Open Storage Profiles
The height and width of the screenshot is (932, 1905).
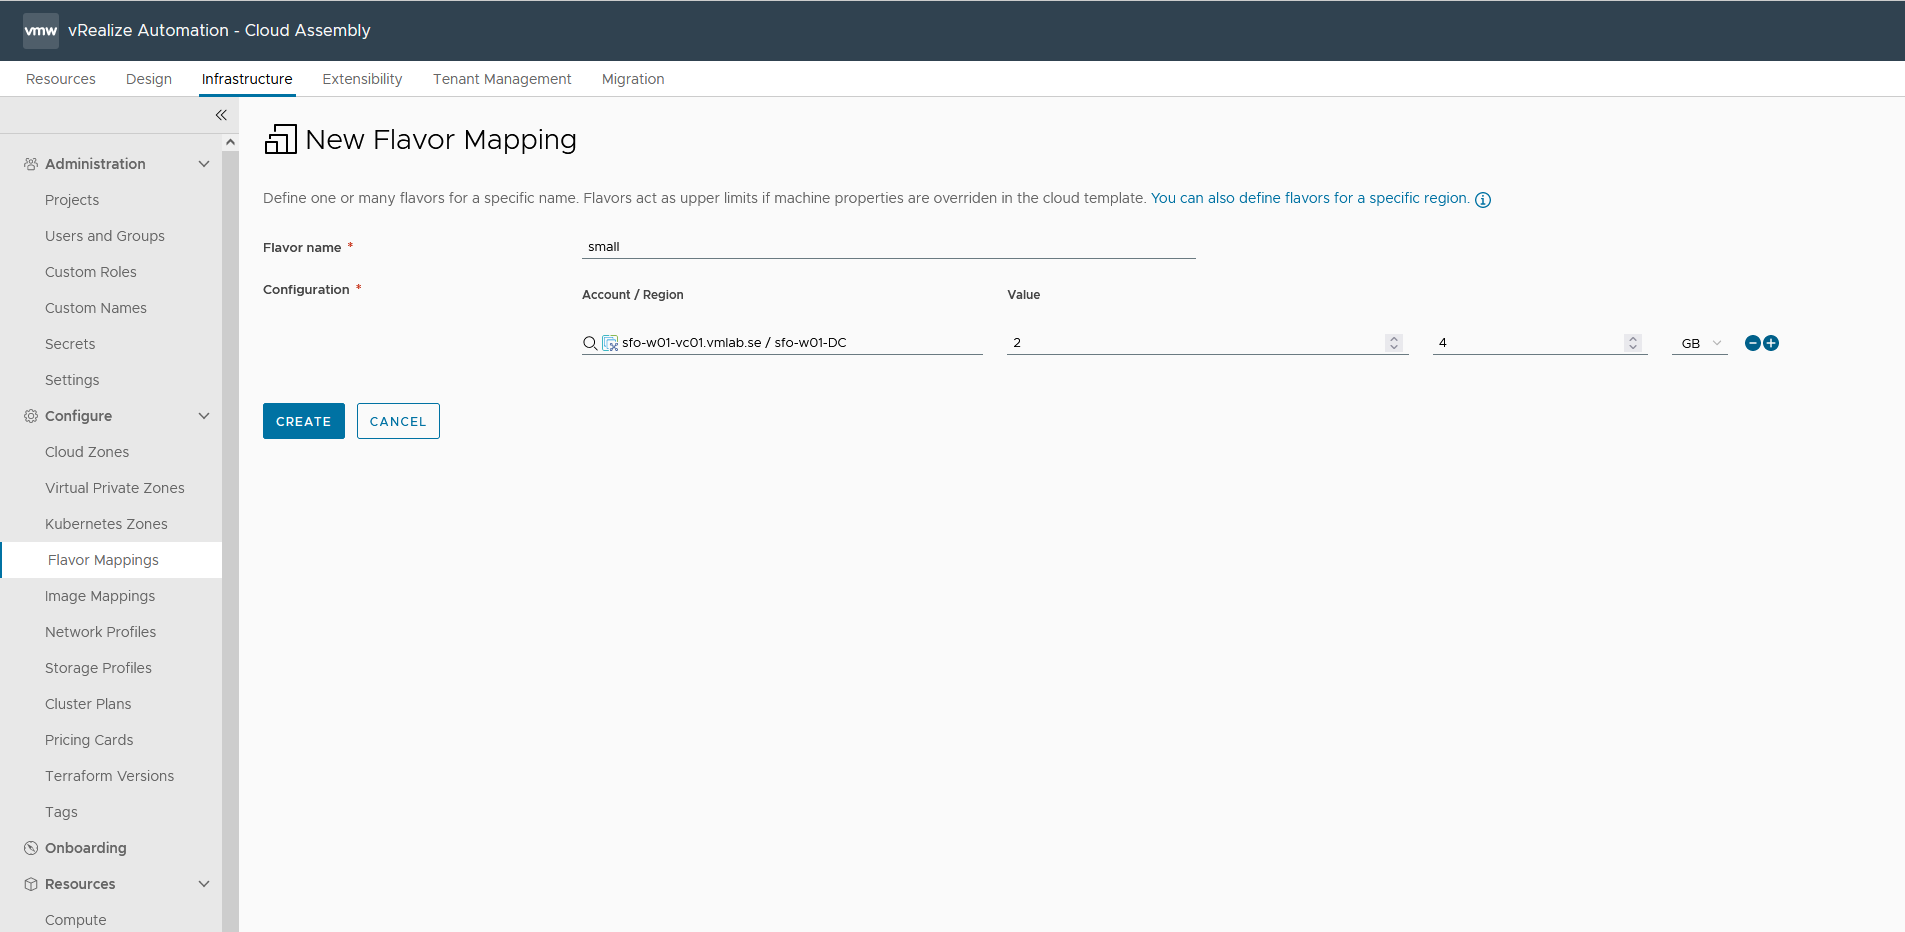(98, 668)
